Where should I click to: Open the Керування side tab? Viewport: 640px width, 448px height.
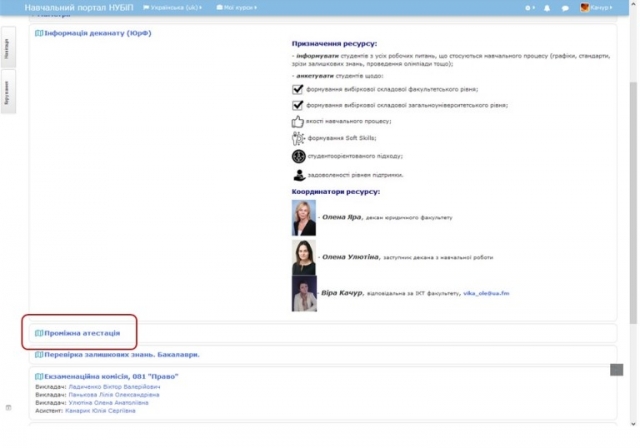click(x=8, y=92)
